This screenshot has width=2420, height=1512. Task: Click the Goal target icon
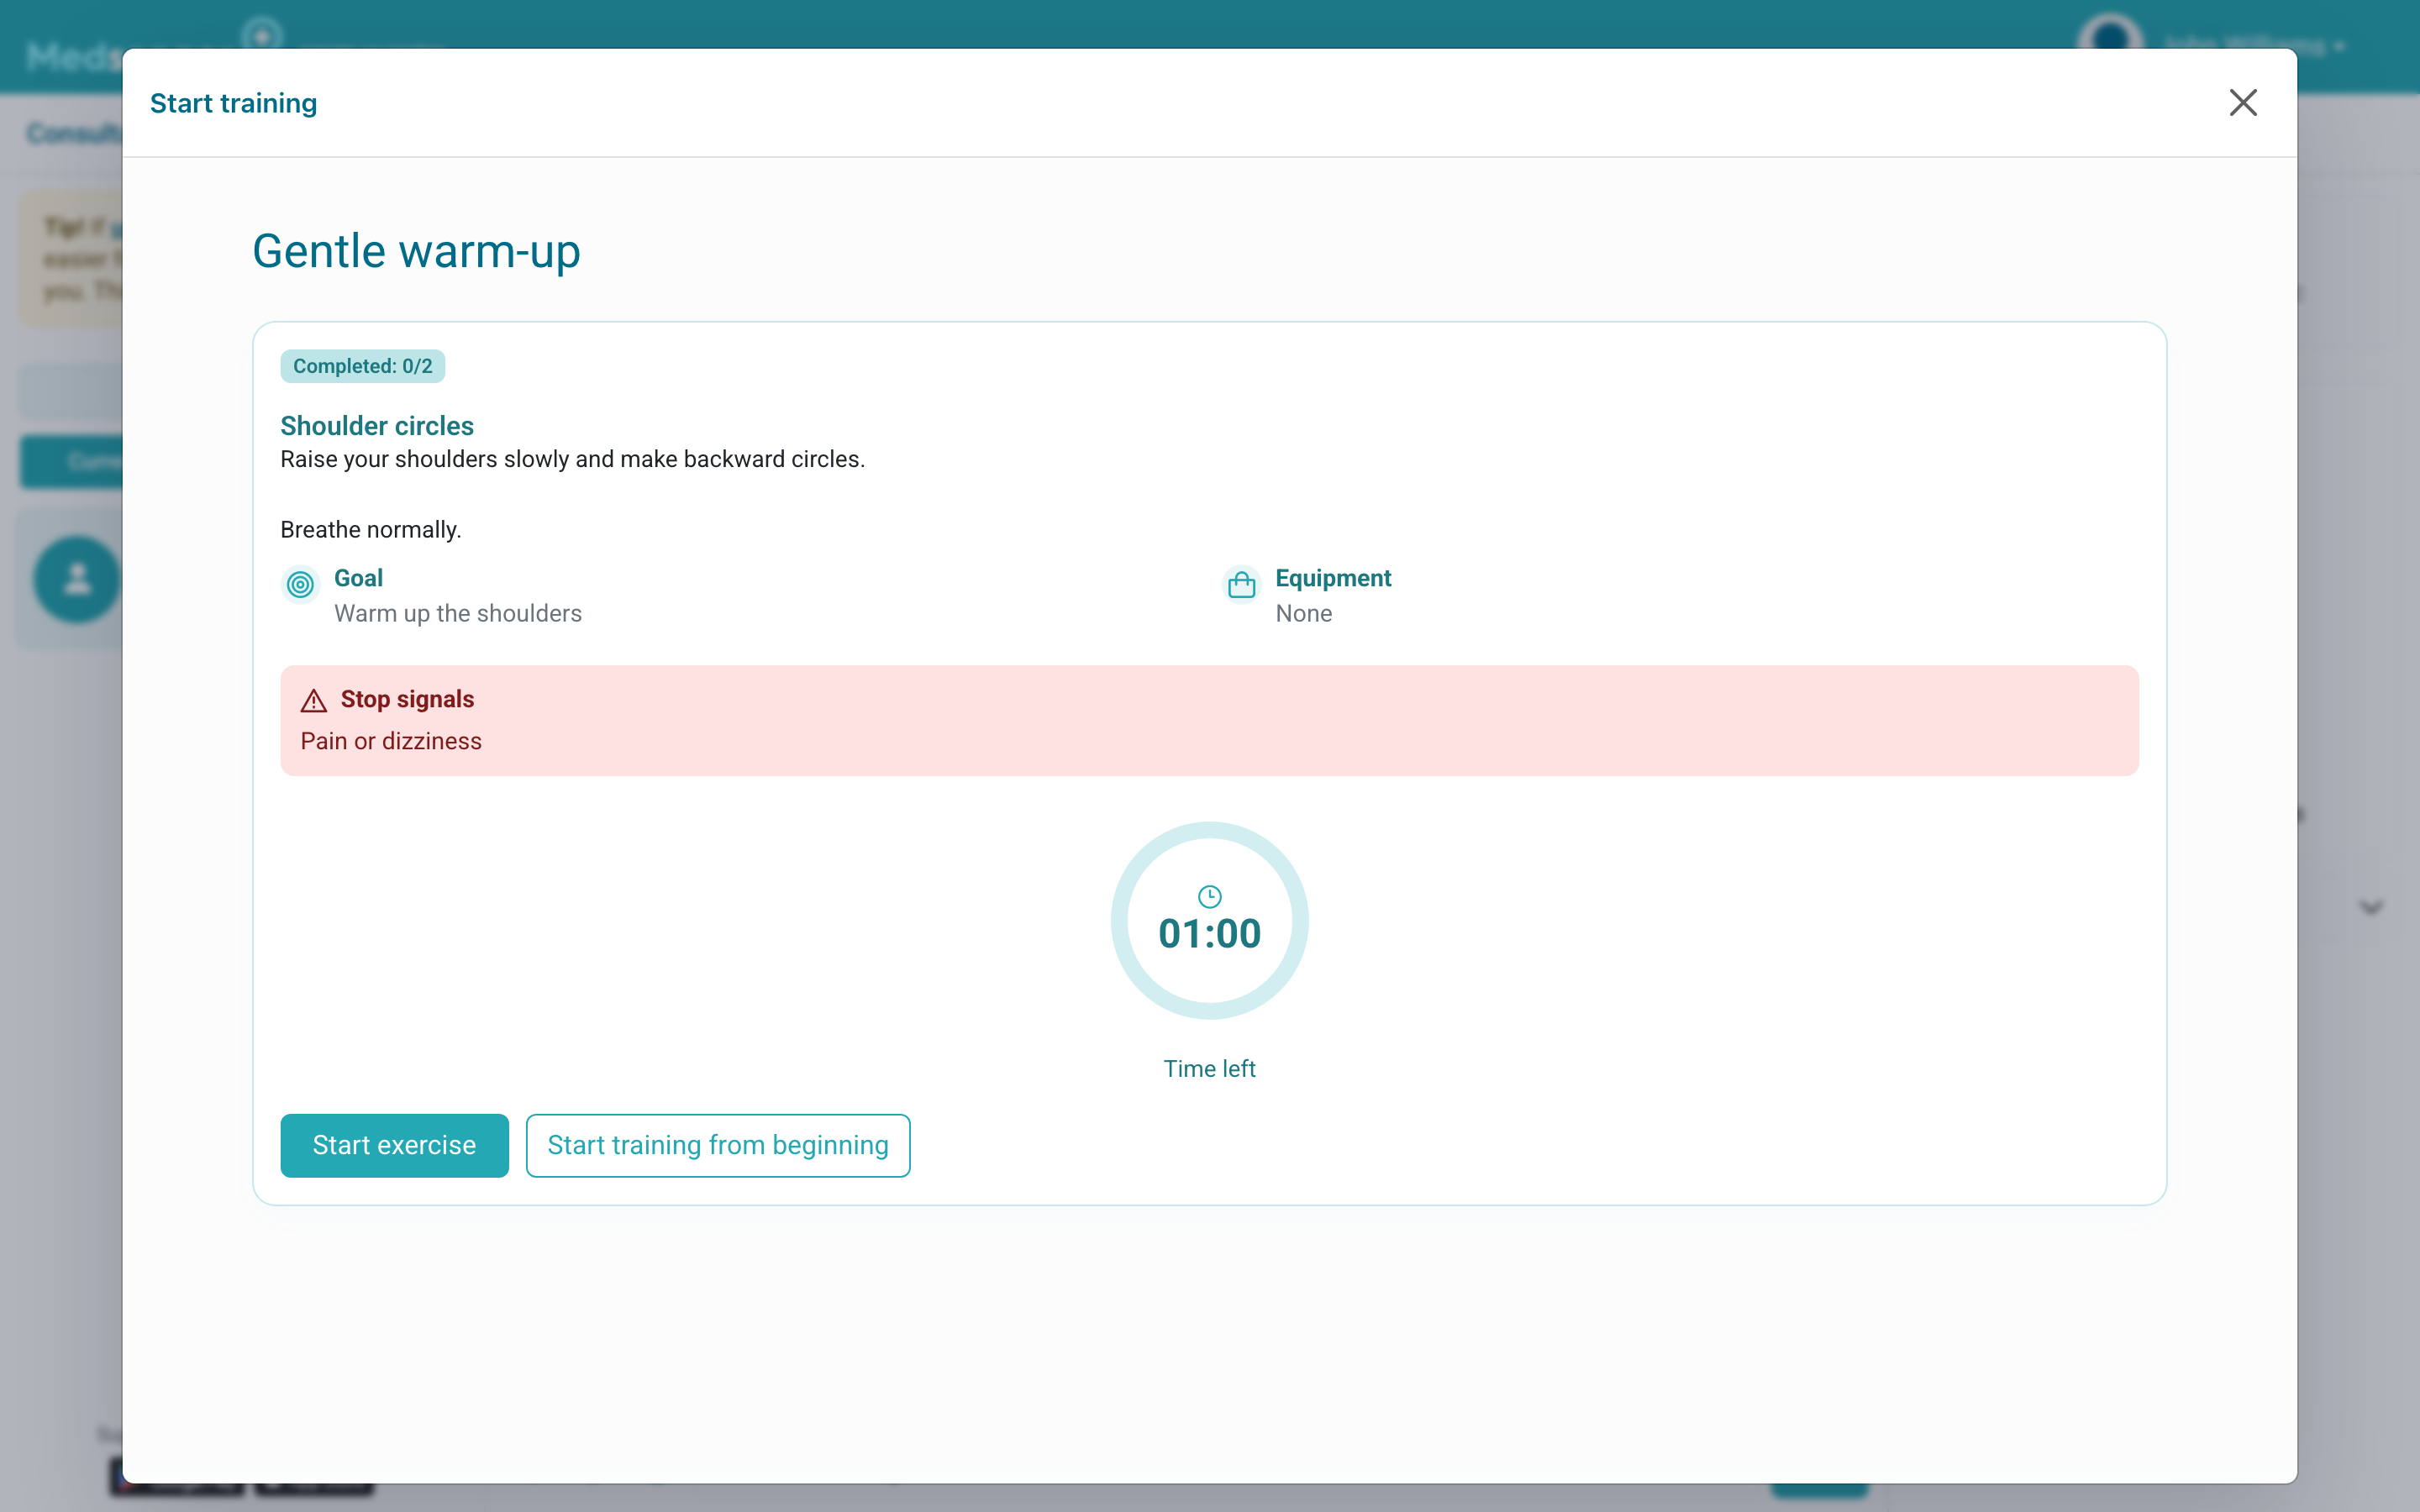(x=300, y=585)
